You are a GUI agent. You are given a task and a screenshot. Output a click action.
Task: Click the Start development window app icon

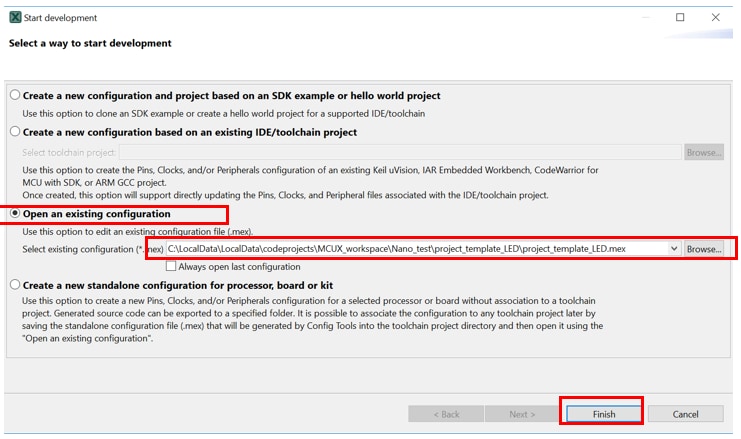pos(14,17)
